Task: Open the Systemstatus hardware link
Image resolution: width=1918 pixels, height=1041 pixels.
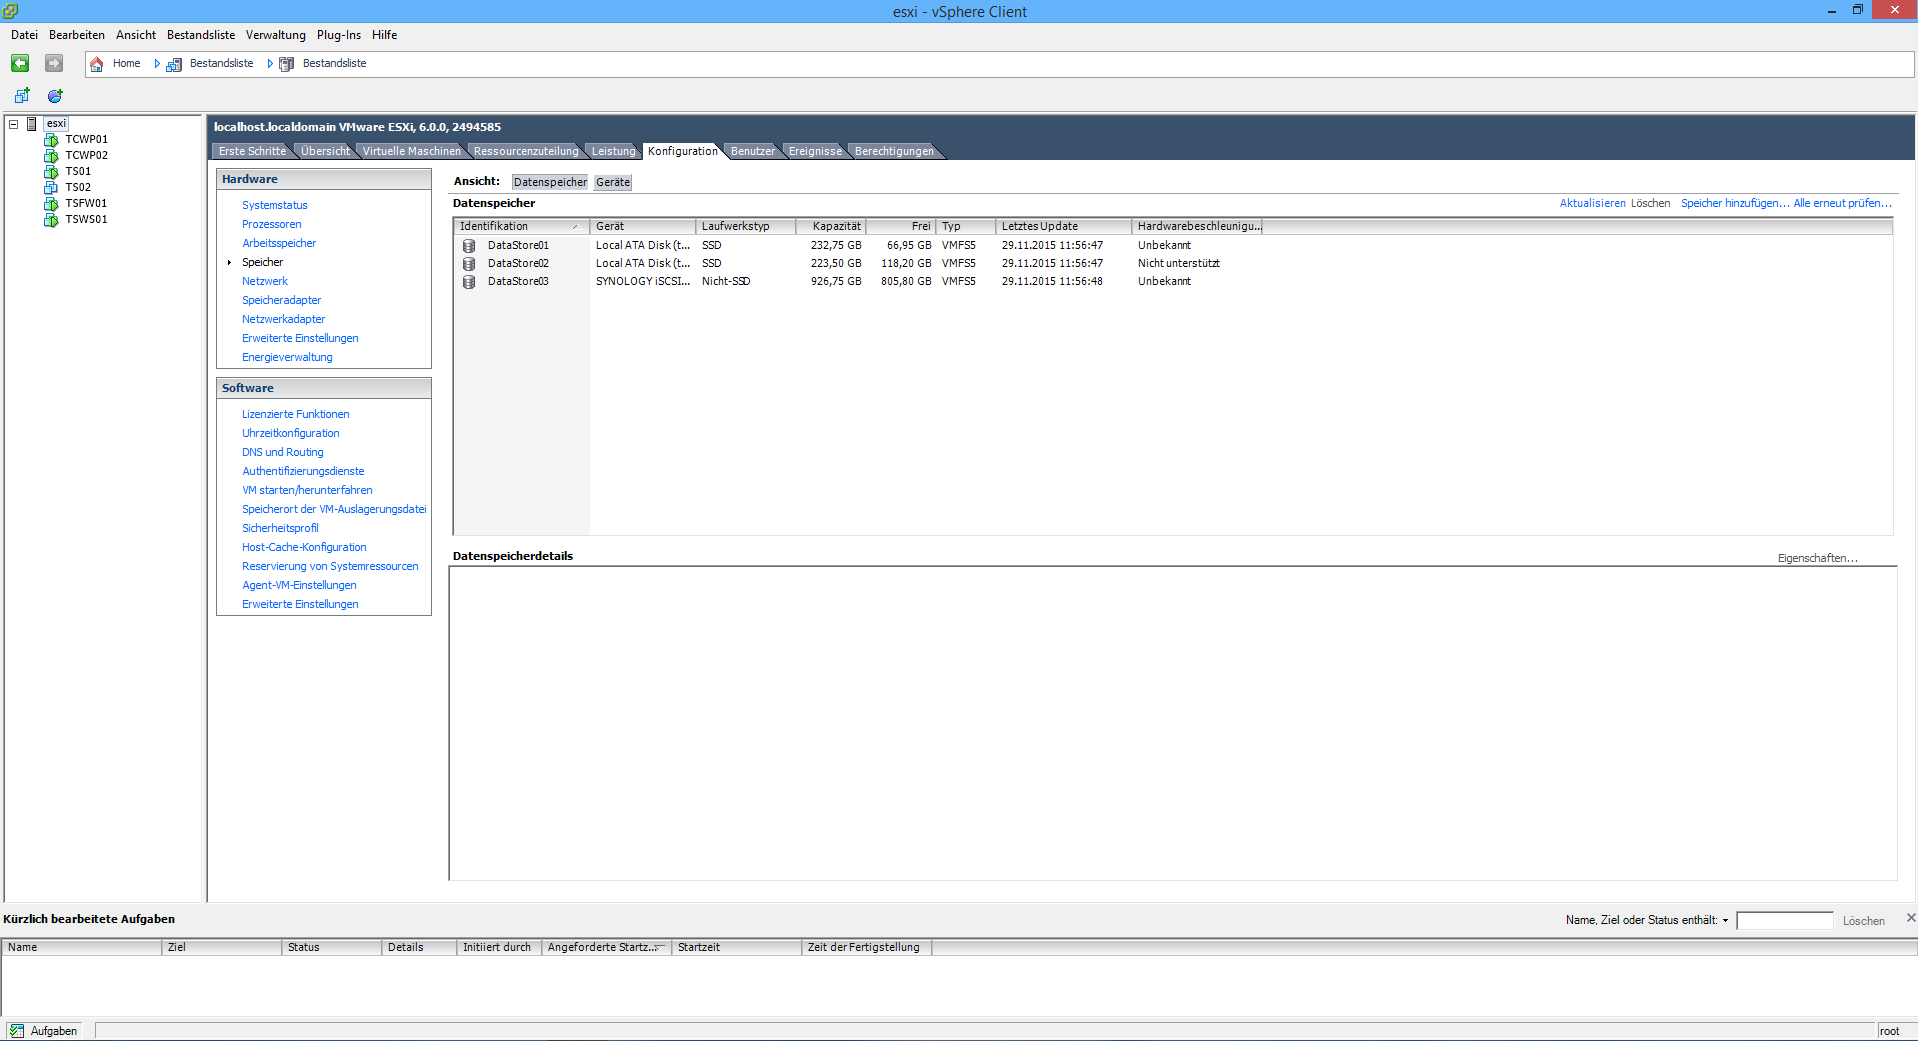Action: [x=275, y=205]
